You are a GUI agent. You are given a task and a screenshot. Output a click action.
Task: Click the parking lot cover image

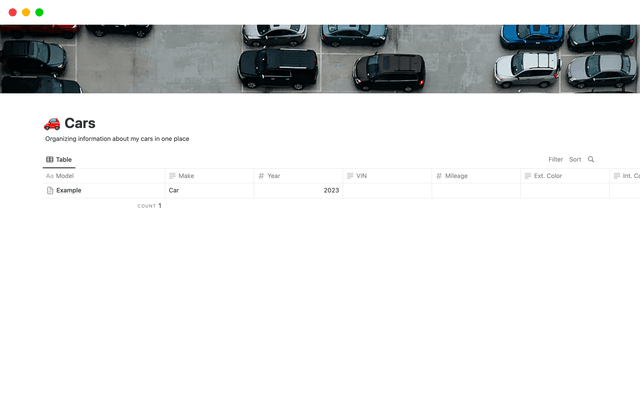tap(320, 58)
